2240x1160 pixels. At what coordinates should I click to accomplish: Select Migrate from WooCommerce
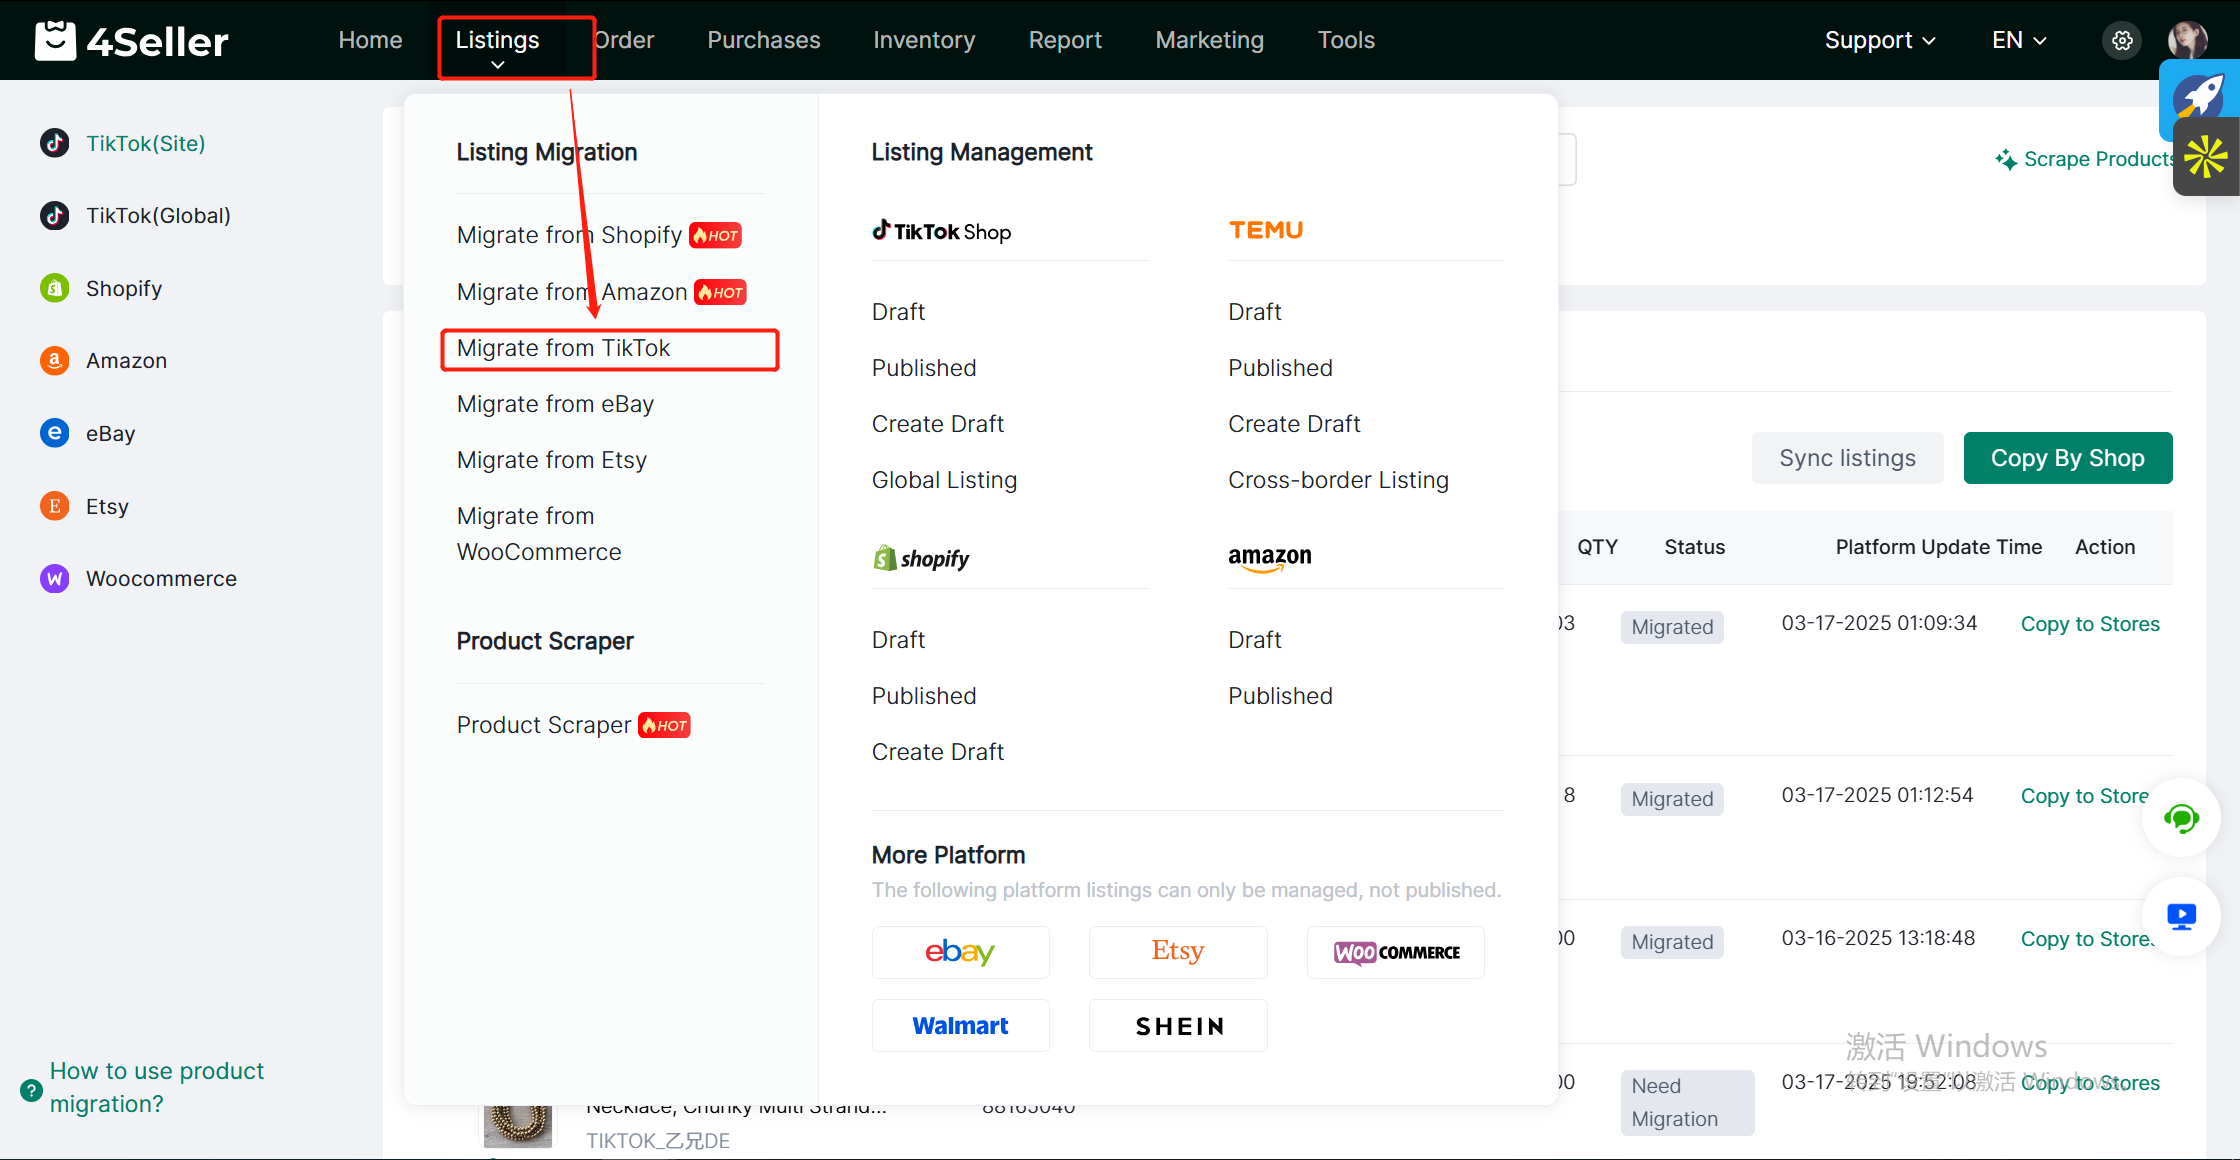[539, 534]
